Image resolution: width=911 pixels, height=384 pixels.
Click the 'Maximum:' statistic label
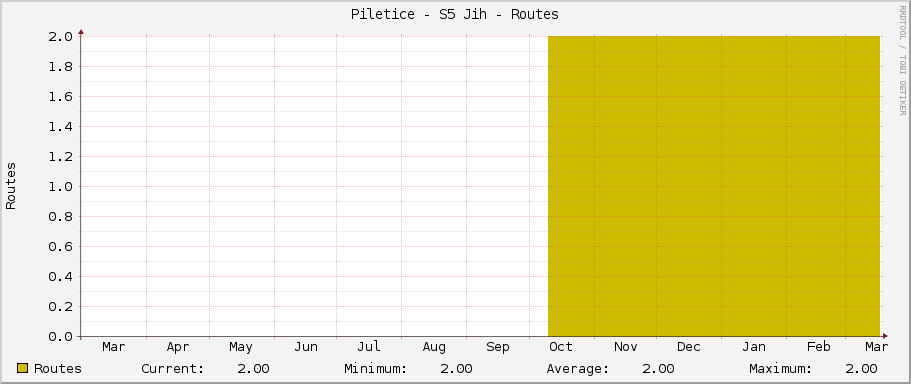(x=781, y=369)
